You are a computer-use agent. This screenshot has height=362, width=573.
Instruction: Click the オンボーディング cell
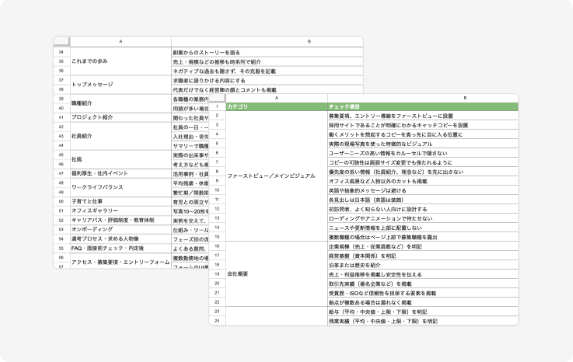coord(121,229)
